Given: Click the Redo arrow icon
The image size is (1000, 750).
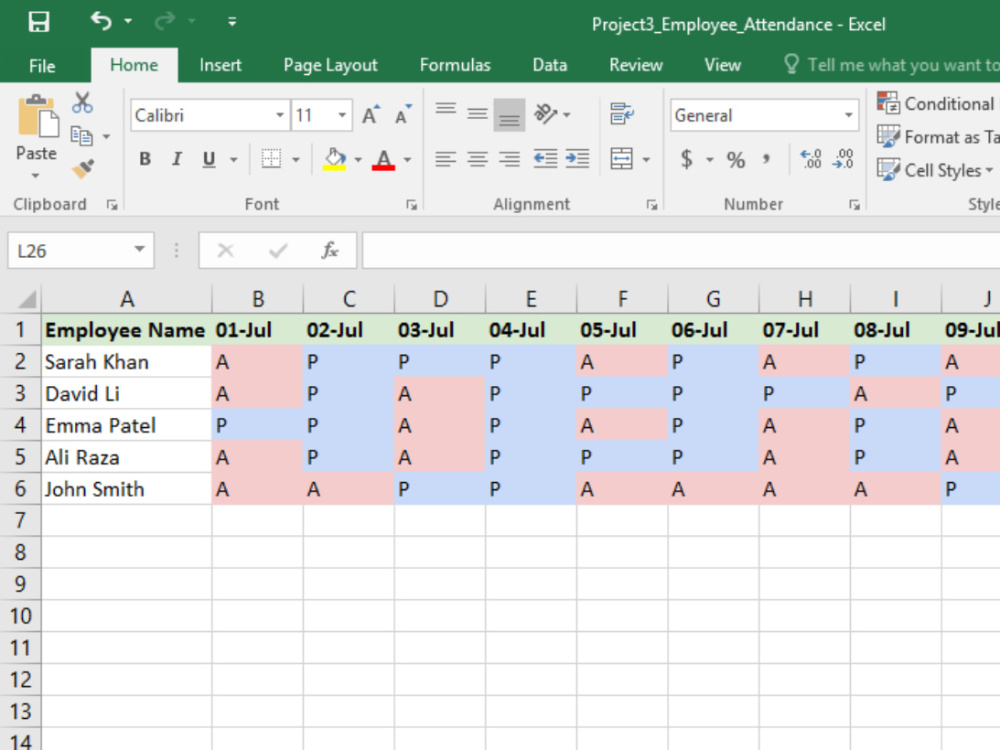Looking at the screenshot, I should pos(165,22).
